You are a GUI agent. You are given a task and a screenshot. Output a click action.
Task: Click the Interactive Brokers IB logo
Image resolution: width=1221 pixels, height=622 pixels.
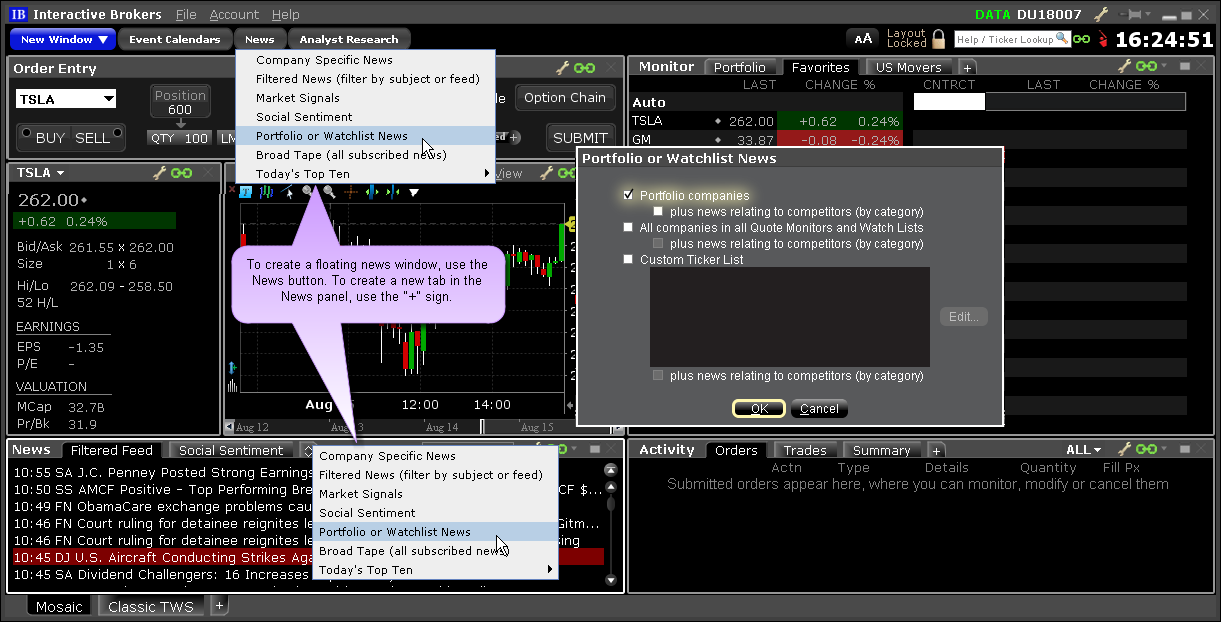(18, 14)
